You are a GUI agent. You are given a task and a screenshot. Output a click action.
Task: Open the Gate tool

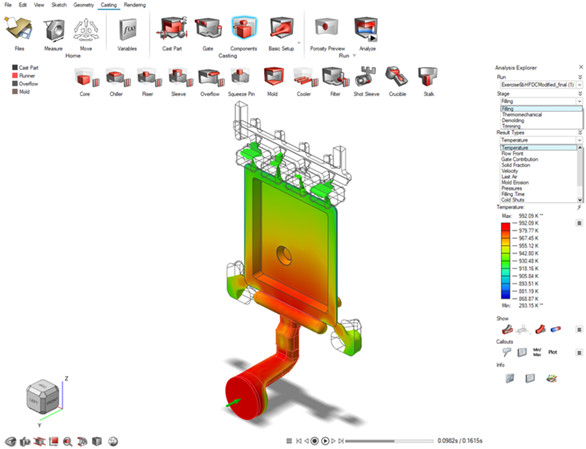208,29
